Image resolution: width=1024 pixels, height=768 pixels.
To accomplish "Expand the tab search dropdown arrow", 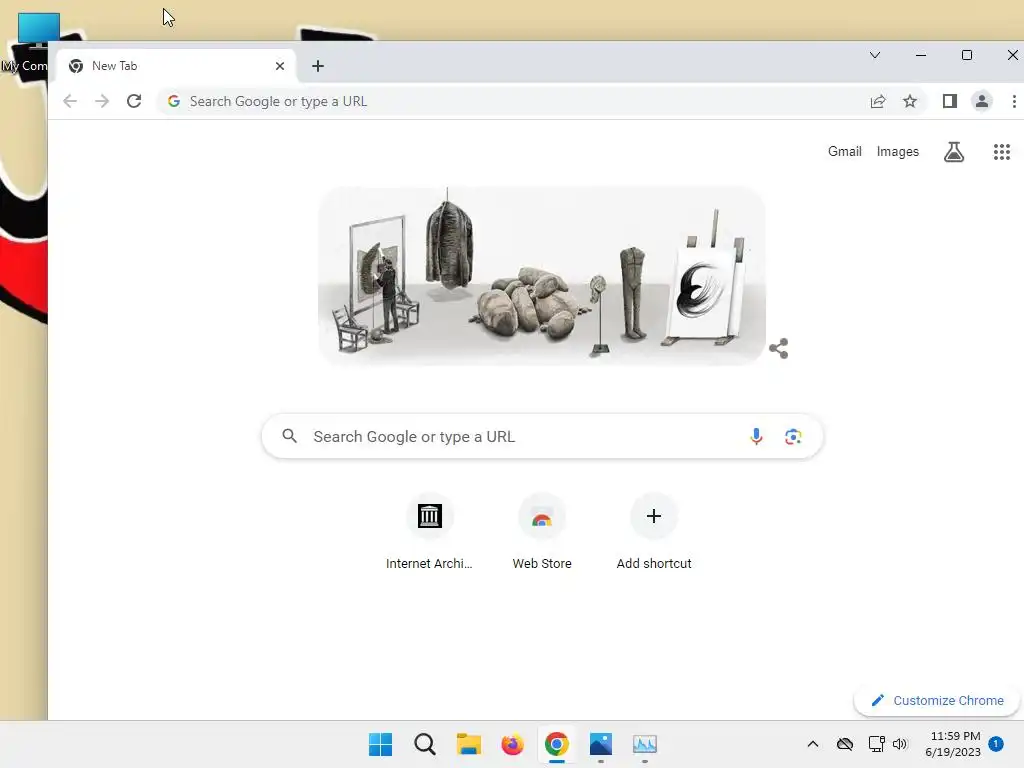I will point(875,56).
